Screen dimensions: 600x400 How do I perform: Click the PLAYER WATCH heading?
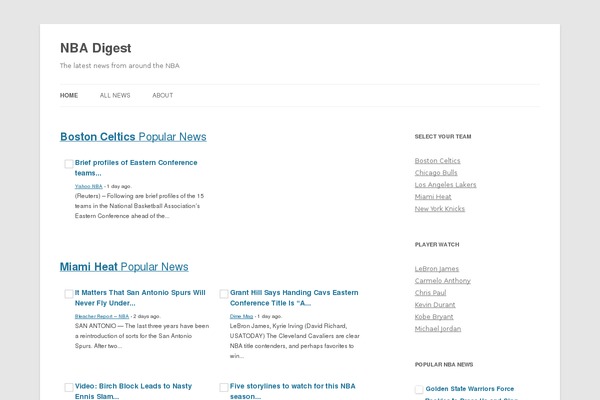click(437, 245)
